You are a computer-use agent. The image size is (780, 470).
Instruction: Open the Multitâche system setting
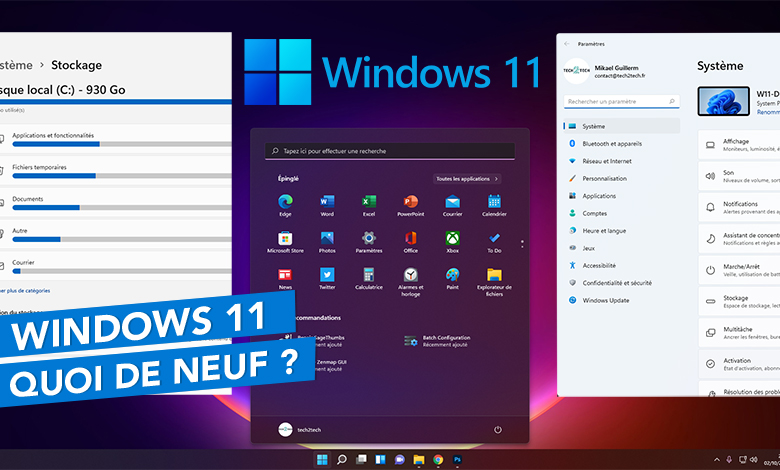point(739,333)
